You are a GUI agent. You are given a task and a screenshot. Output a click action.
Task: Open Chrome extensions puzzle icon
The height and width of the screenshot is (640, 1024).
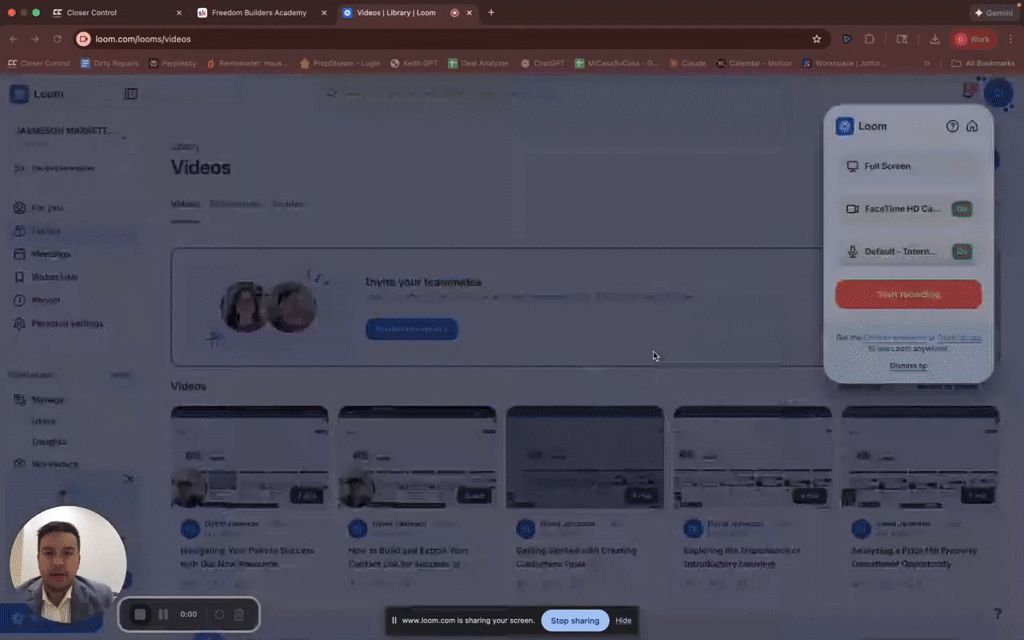[x=869, y=39]
